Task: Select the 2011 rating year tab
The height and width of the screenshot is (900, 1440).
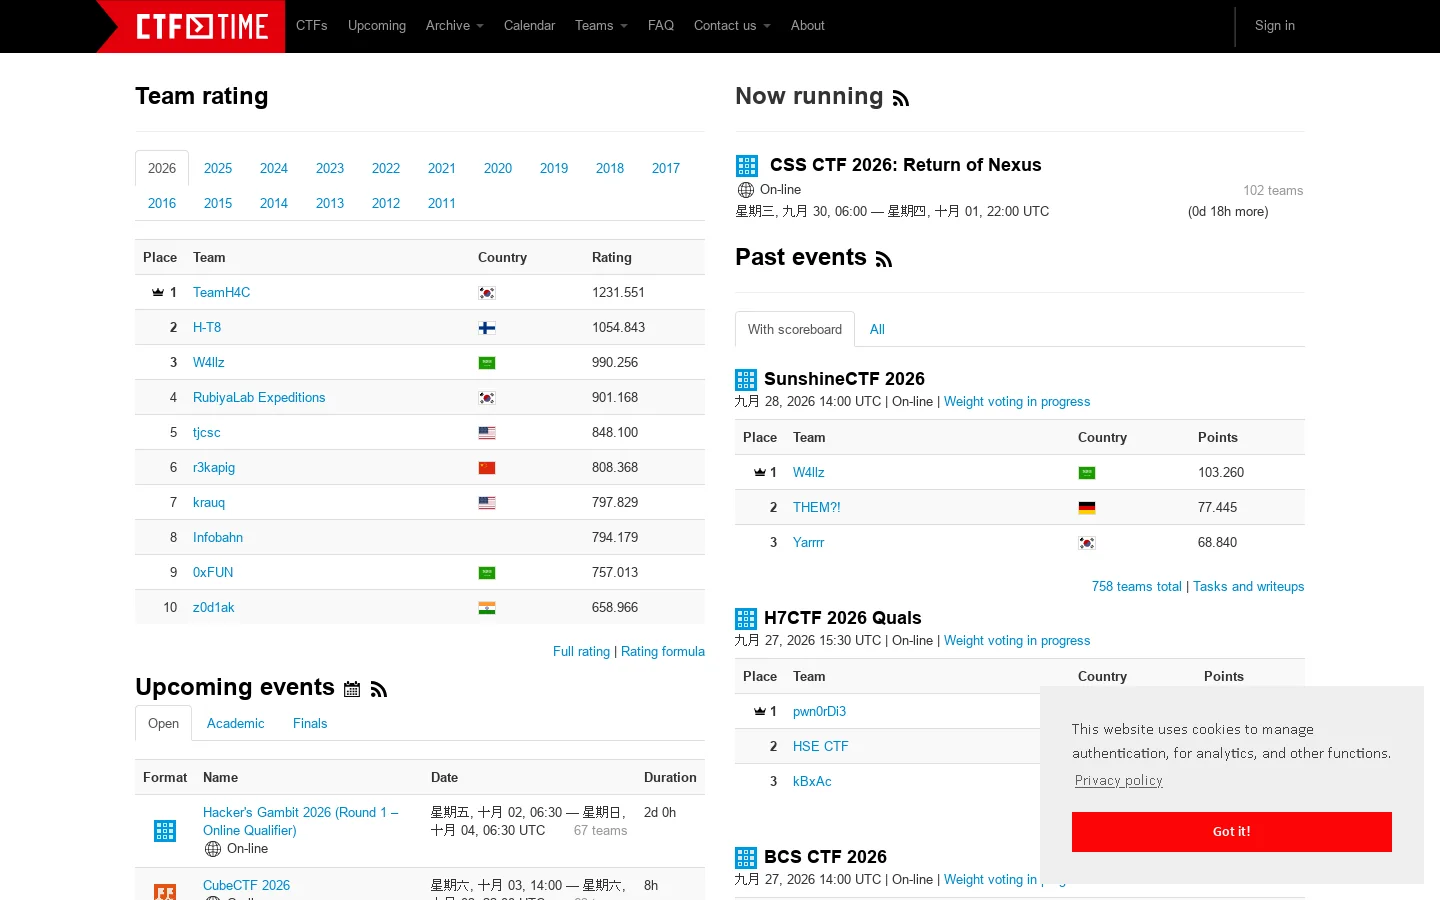Action: coord(442,203)
